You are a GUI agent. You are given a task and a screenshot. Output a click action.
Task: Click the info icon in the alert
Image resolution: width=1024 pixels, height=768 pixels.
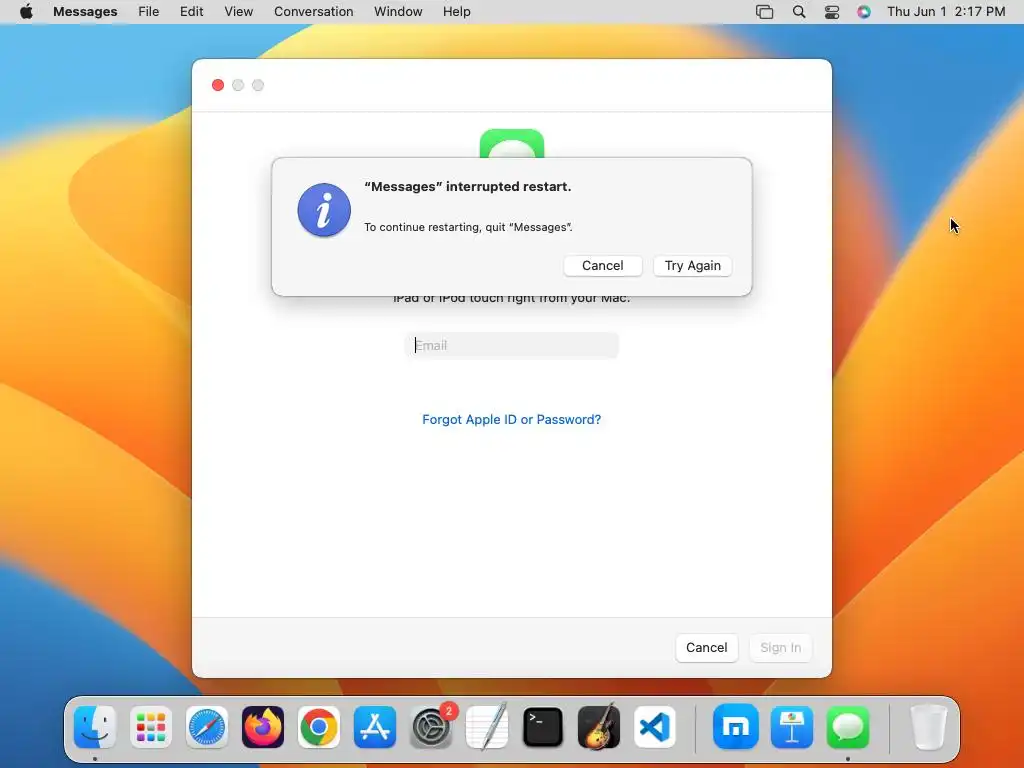click(x=324, y=210)
